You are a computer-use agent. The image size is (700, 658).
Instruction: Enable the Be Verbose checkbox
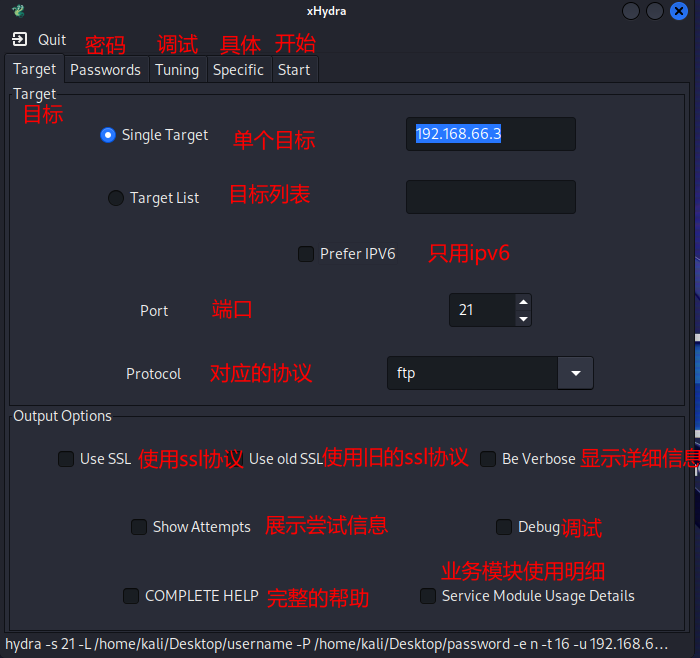488,459
